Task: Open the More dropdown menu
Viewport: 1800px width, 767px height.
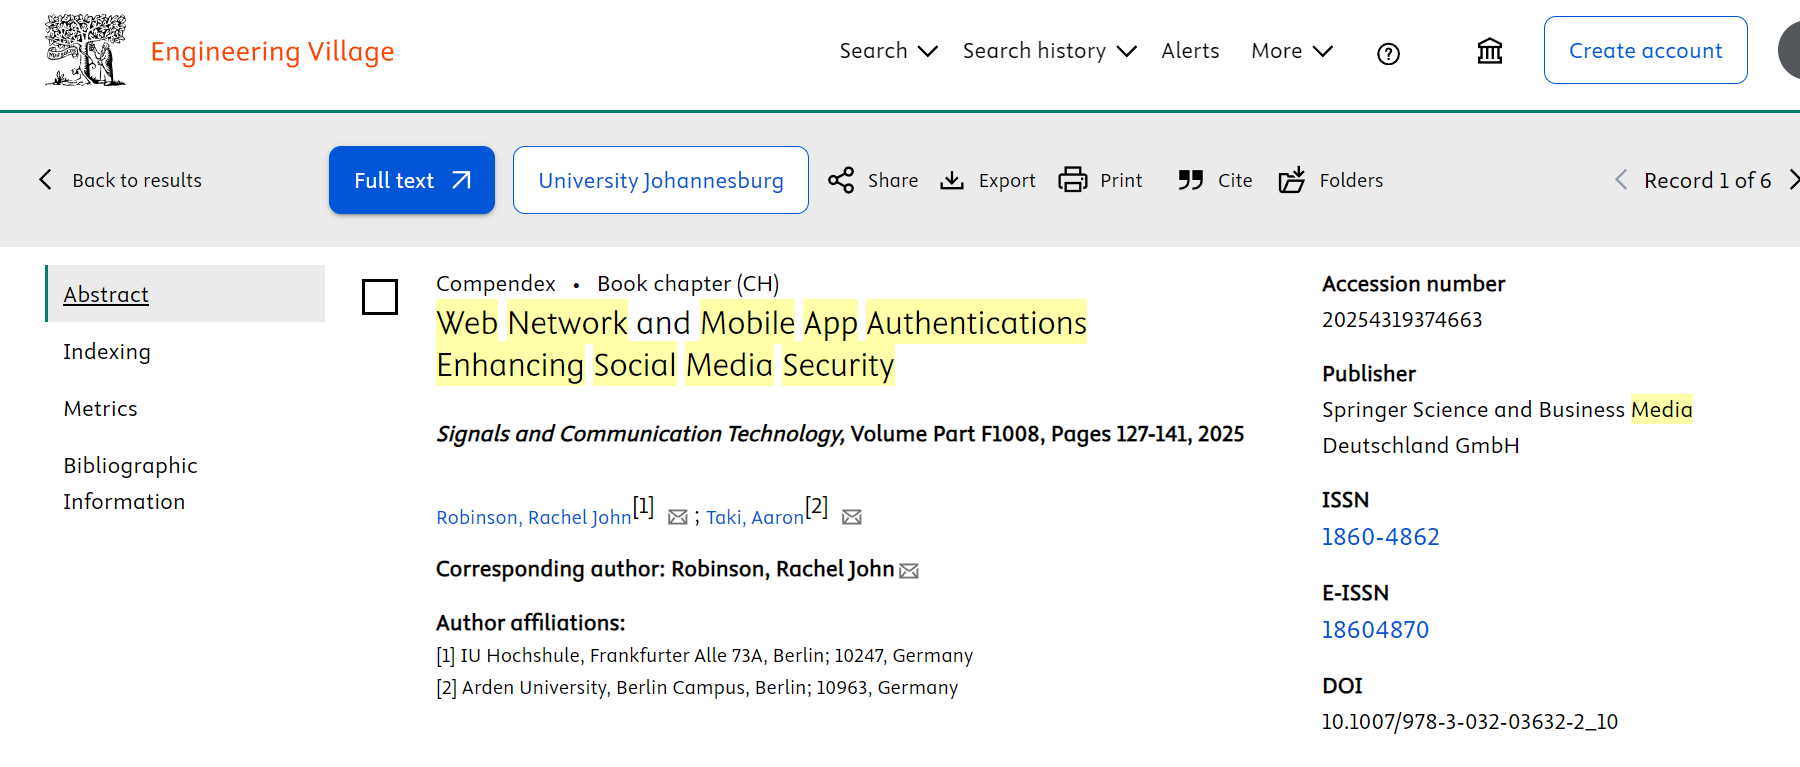Action: 1291,51
